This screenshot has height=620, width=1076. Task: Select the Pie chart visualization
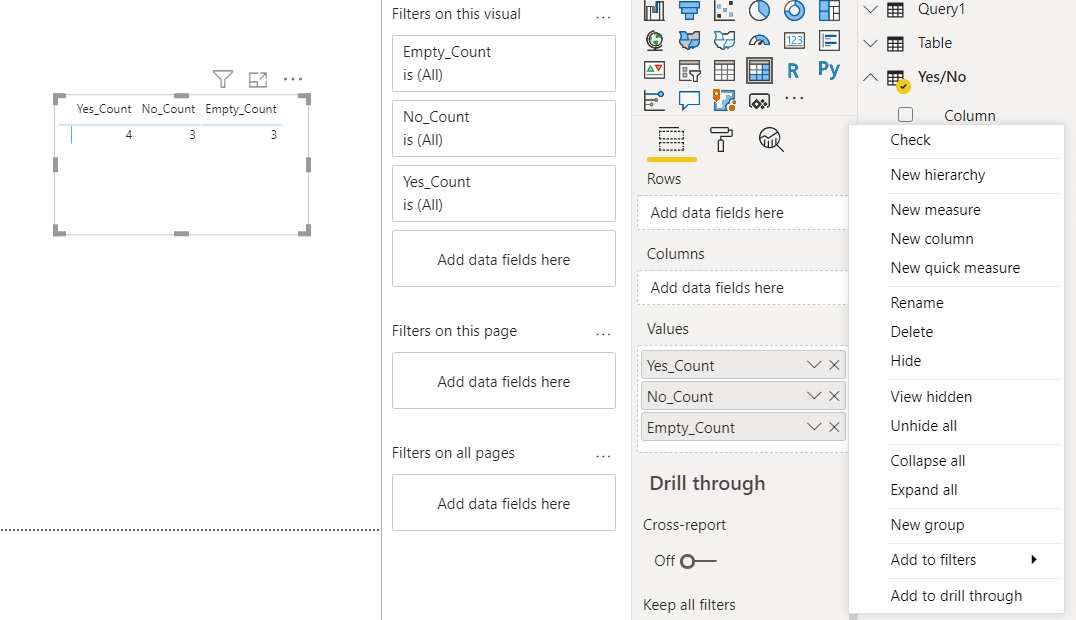pos(759,10)
